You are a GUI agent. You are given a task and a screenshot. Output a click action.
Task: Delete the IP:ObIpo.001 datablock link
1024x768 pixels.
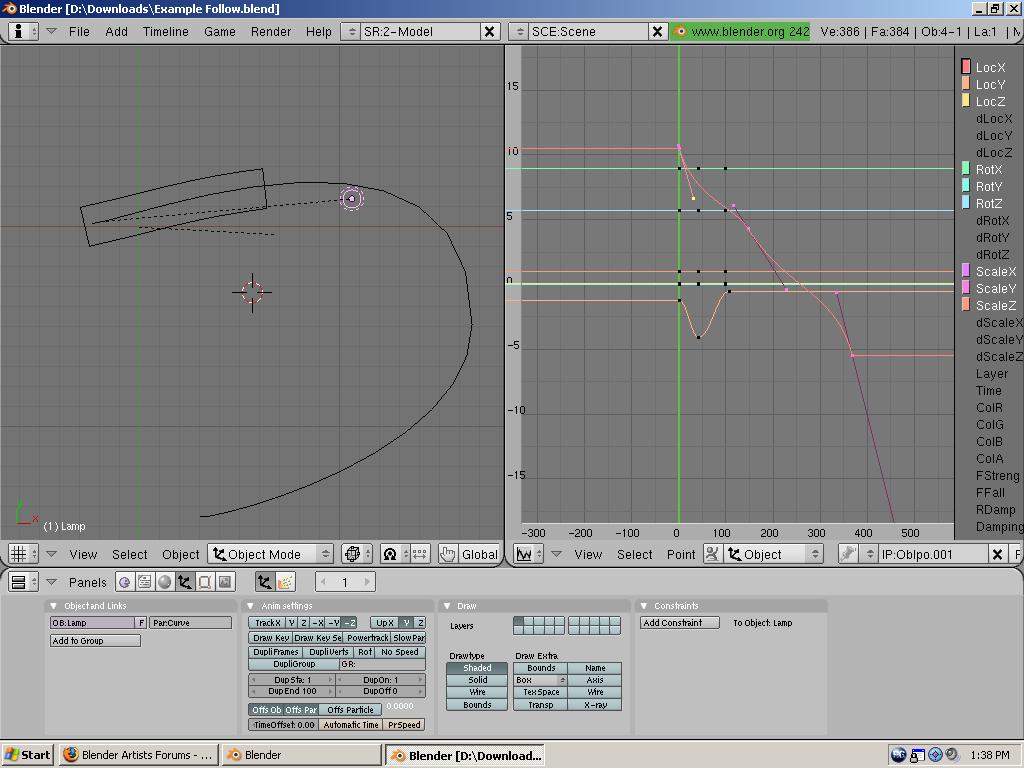997,554
